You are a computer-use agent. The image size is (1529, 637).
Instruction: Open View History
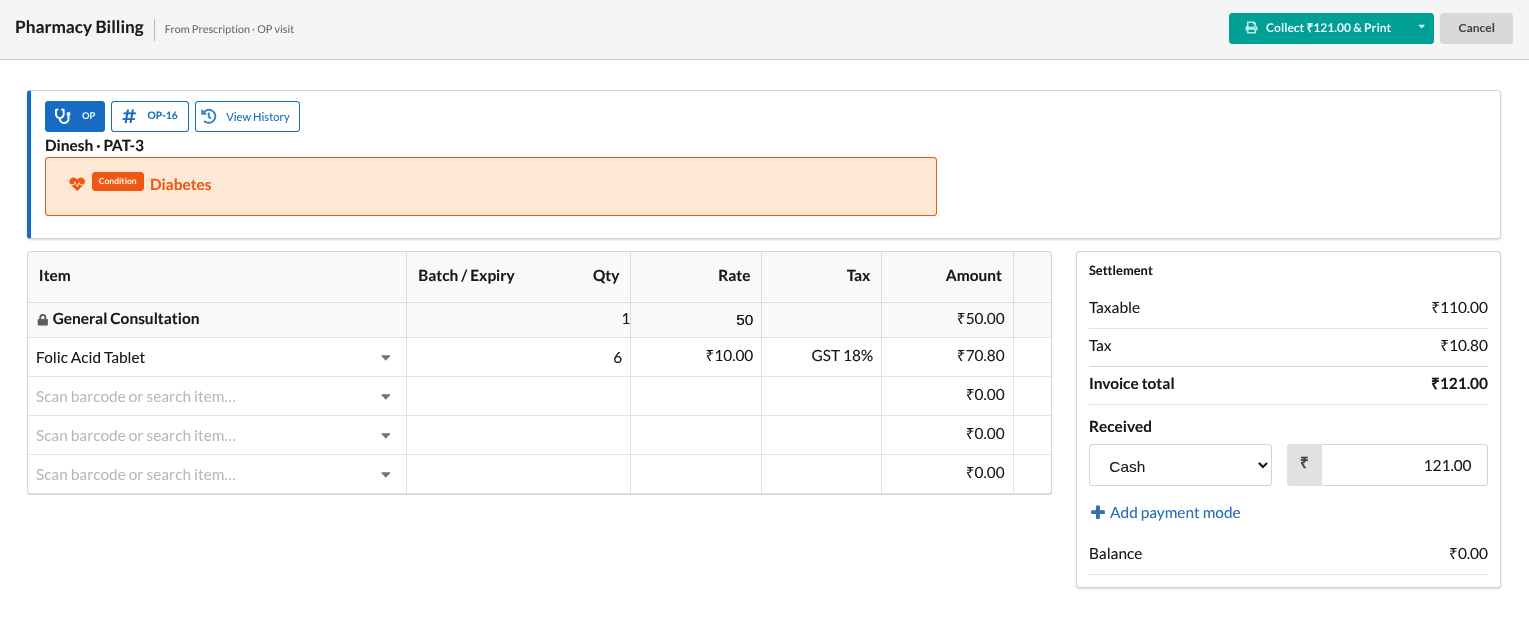click(x=247, y=116)
